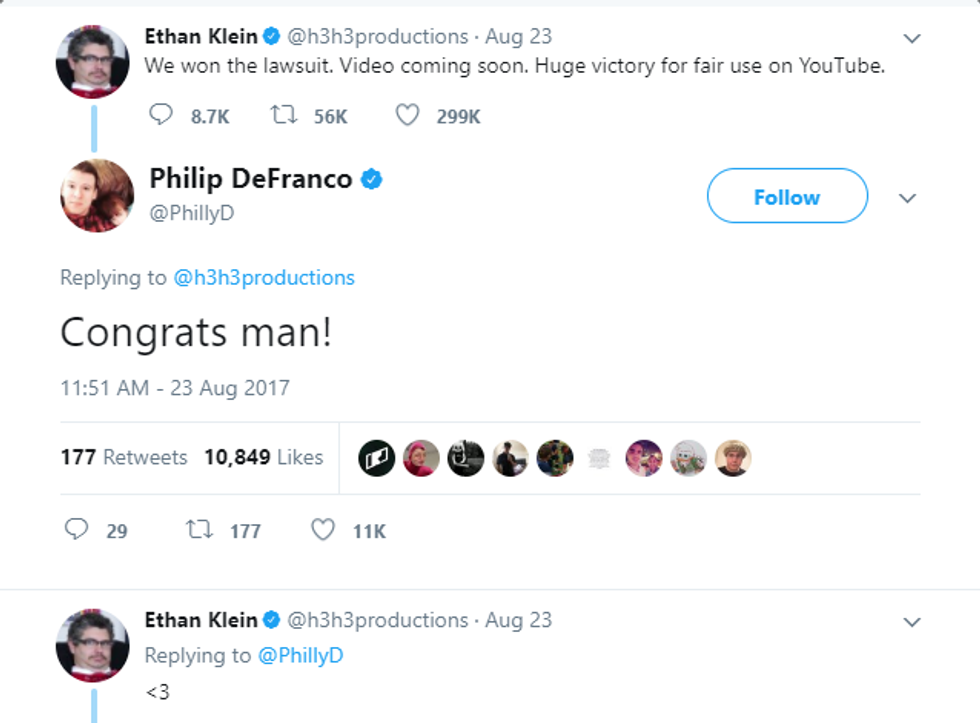This screenshot has height=723, width=980.
Task: Click Philip DeFranco's verified badge
Action: [372, 180]
